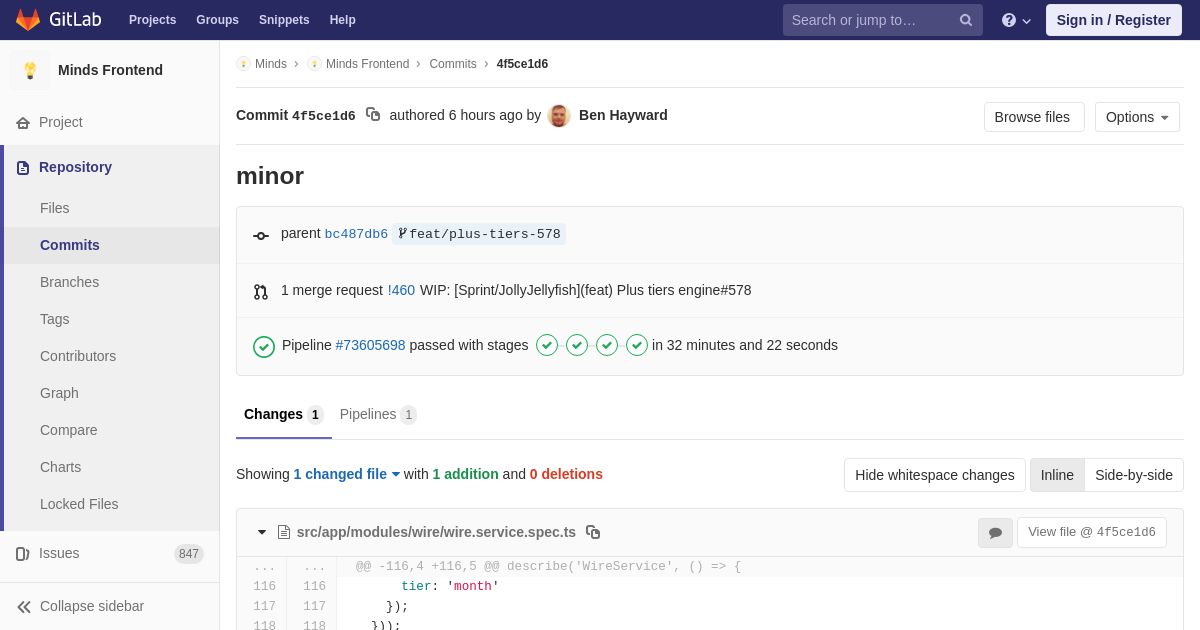Click Browse files button
The width and height of the screenshot is (1200, 630).
point(1034,117)
